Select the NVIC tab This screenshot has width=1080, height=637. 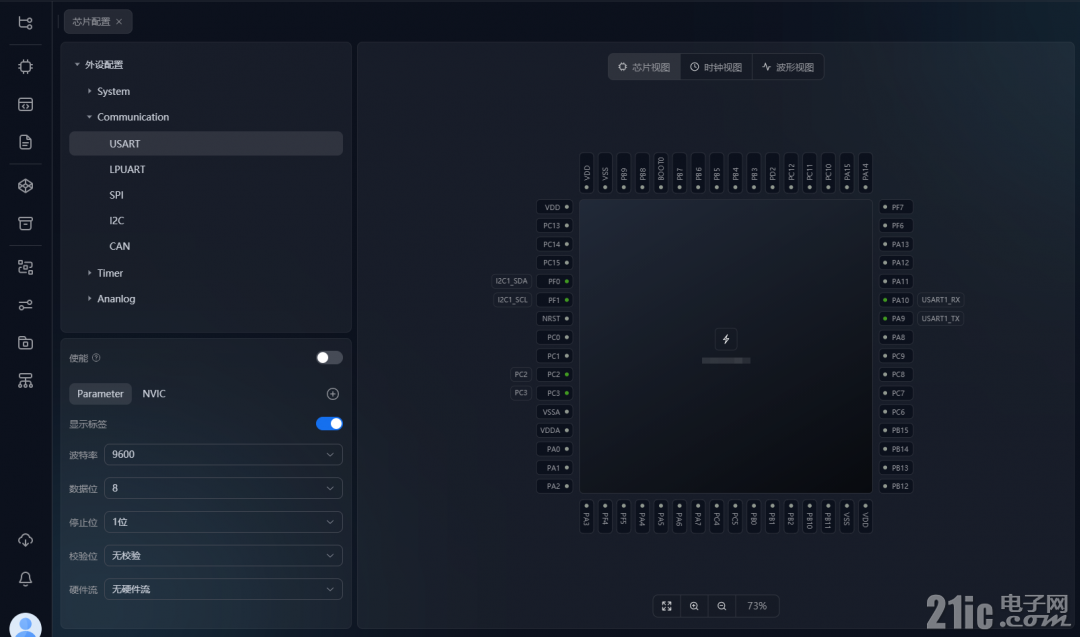154,394
